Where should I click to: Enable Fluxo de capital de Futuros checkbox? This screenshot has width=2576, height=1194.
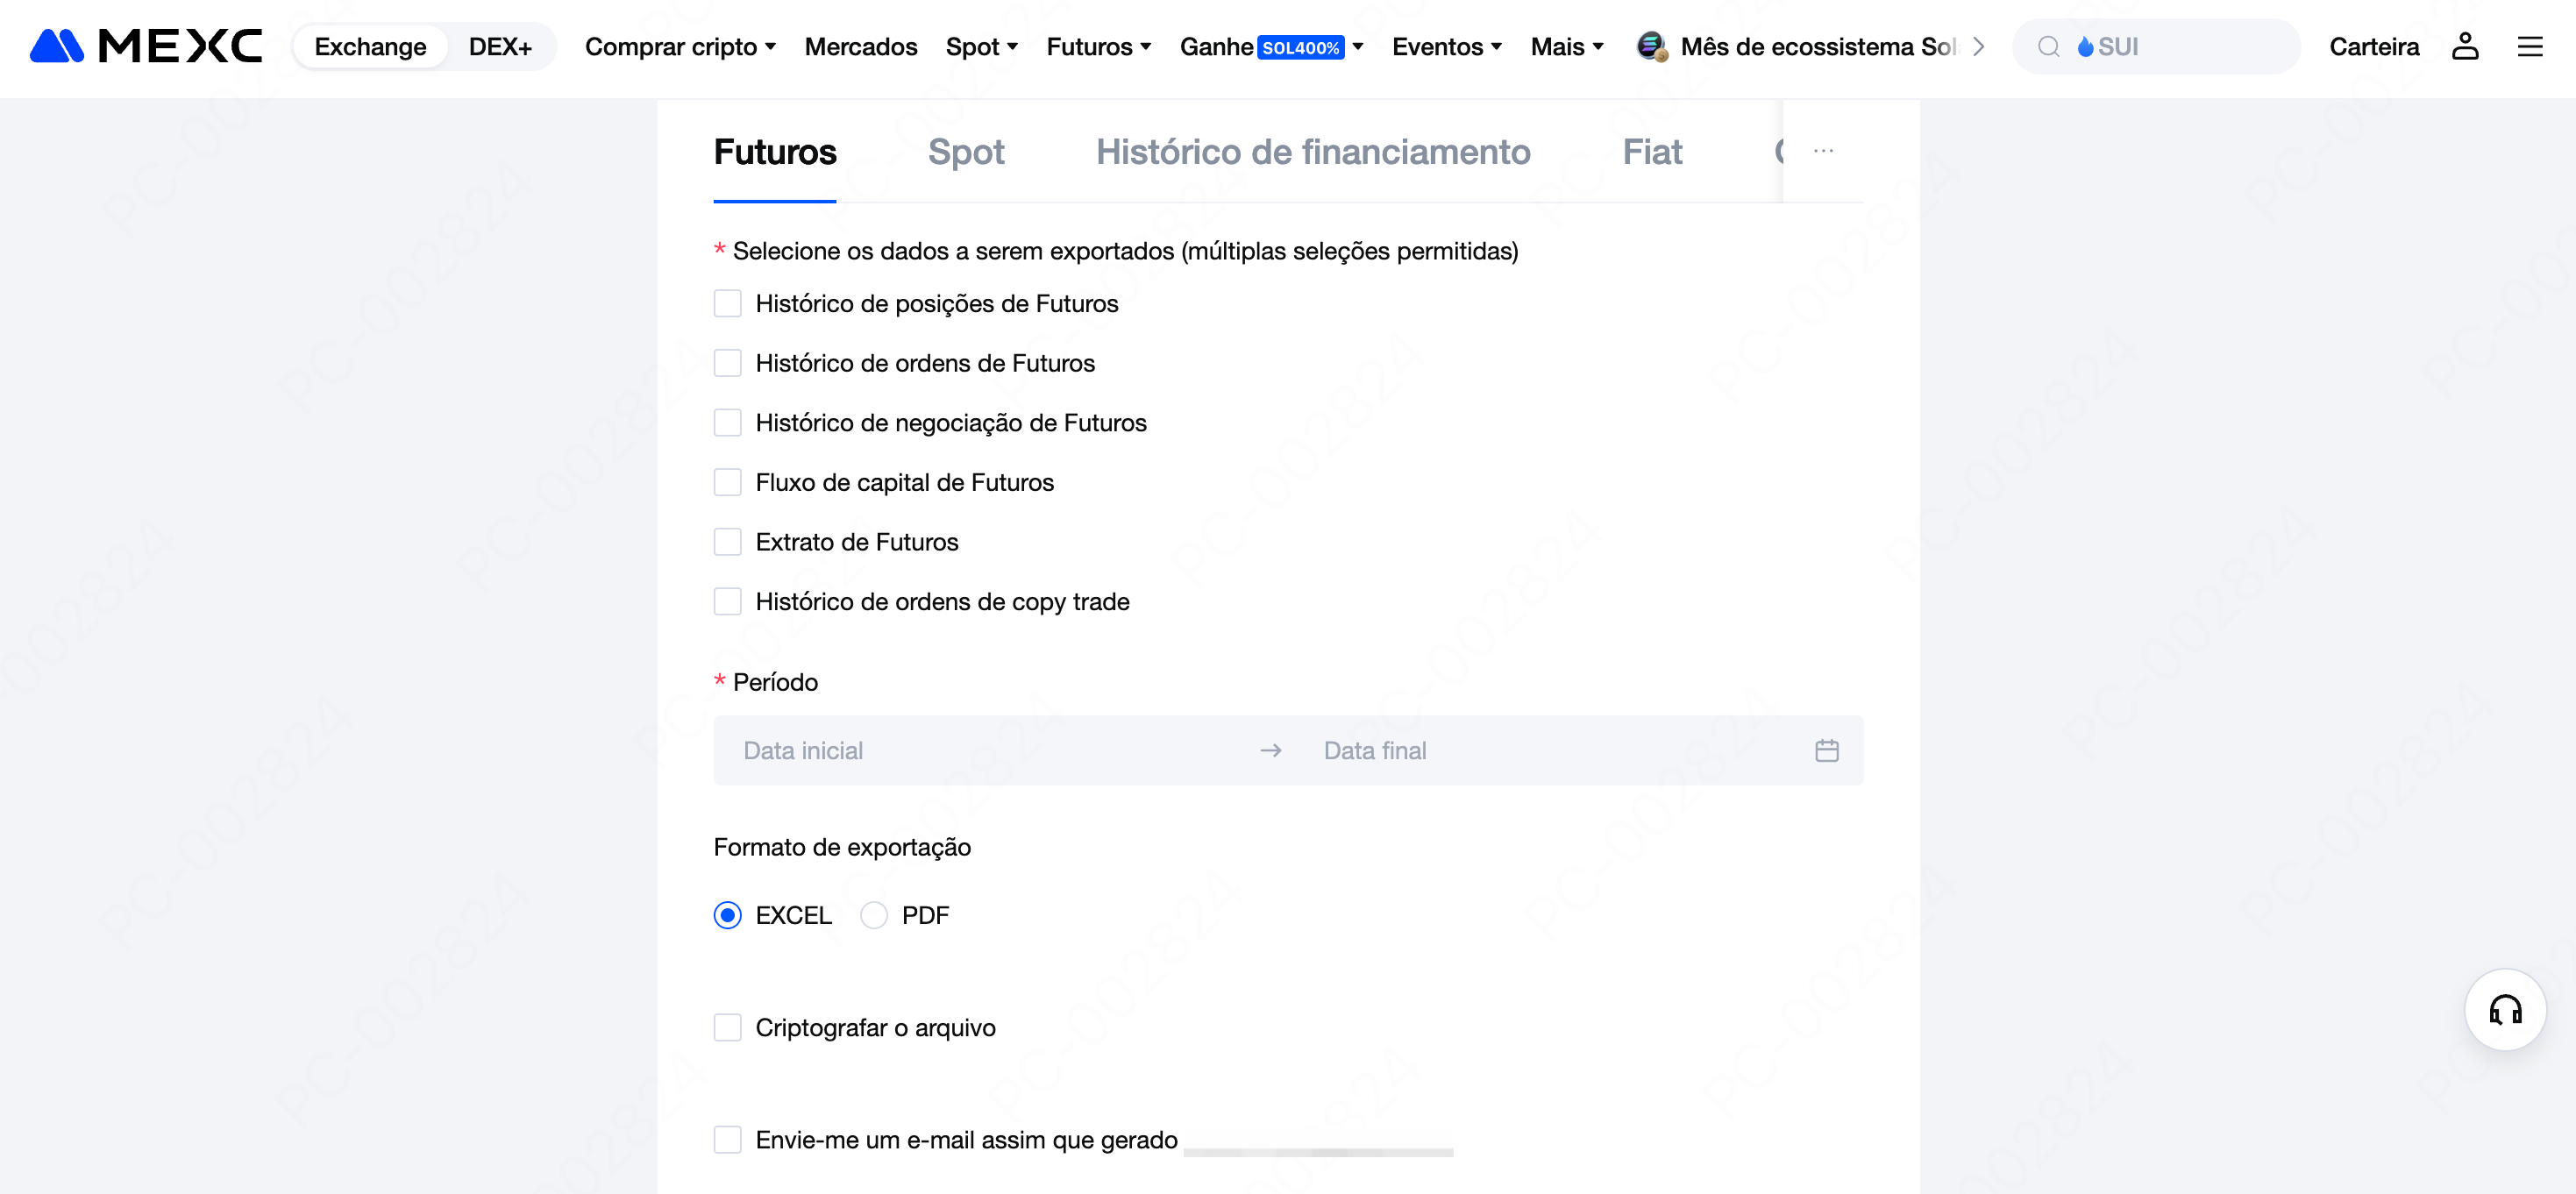[x=727, y=482]
